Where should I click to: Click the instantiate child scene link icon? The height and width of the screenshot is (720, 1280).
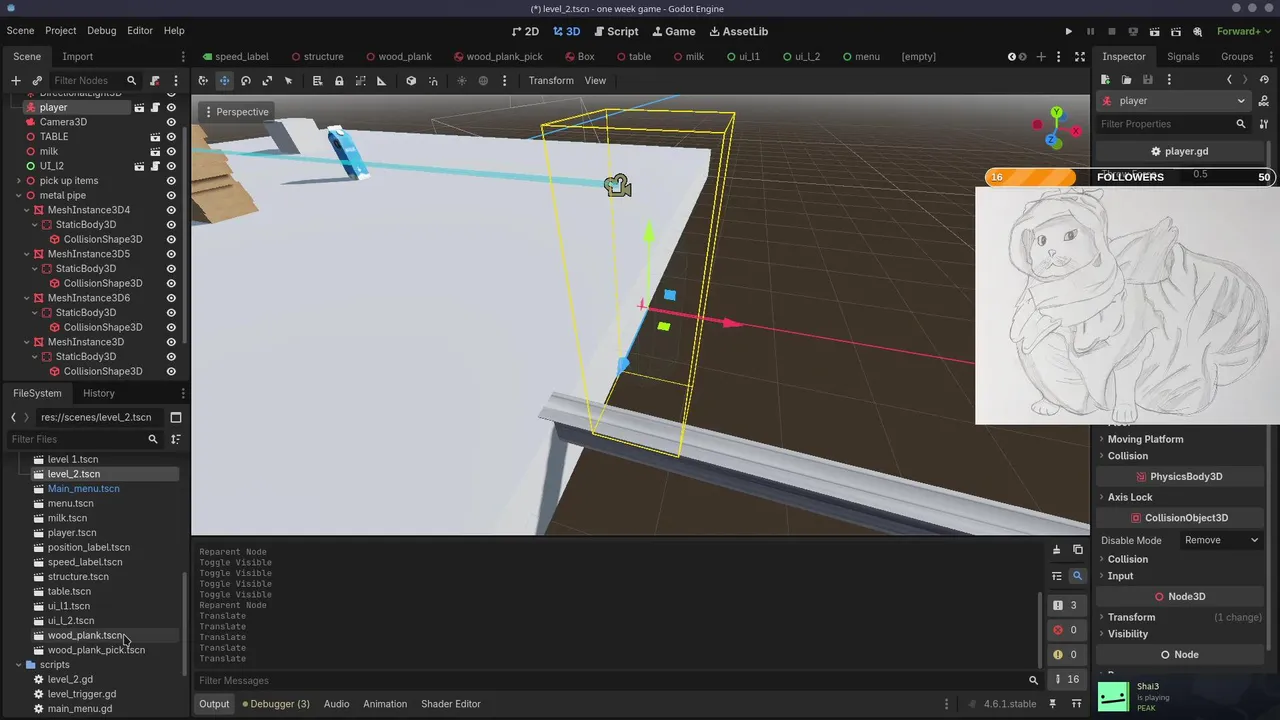(37, 80)
